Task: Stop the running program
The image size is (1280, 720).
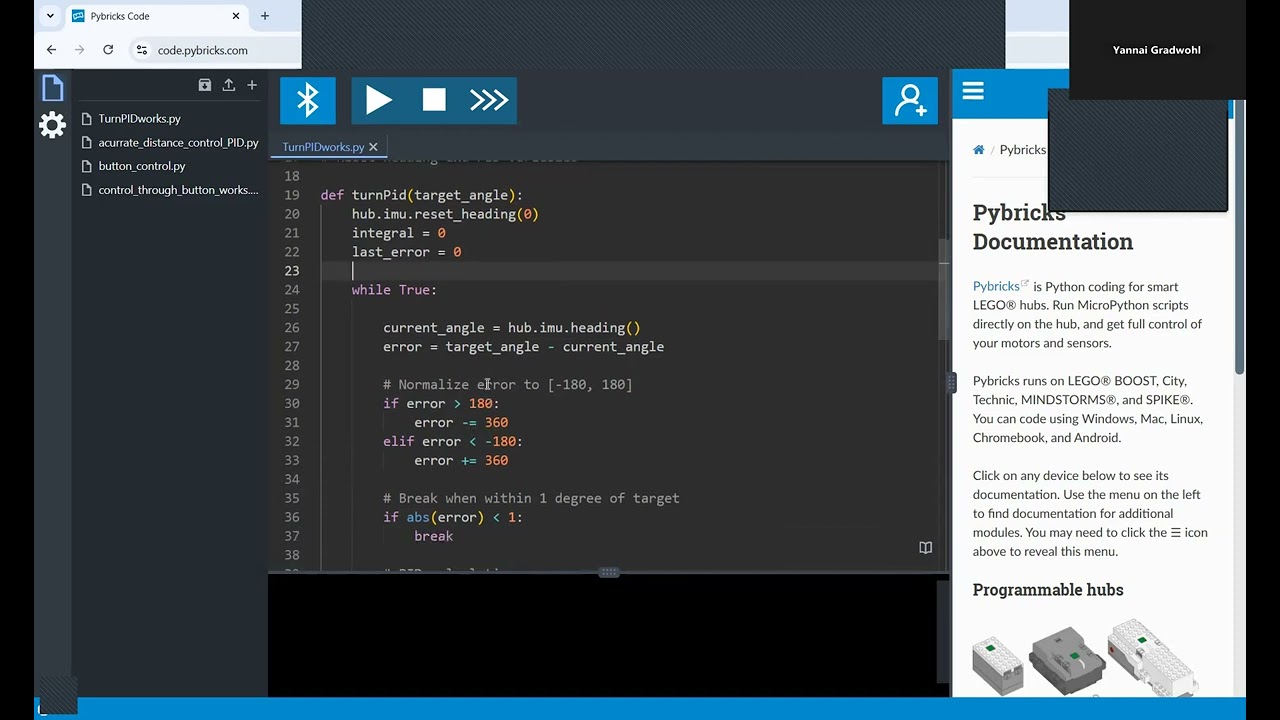Action: point(434,100)
